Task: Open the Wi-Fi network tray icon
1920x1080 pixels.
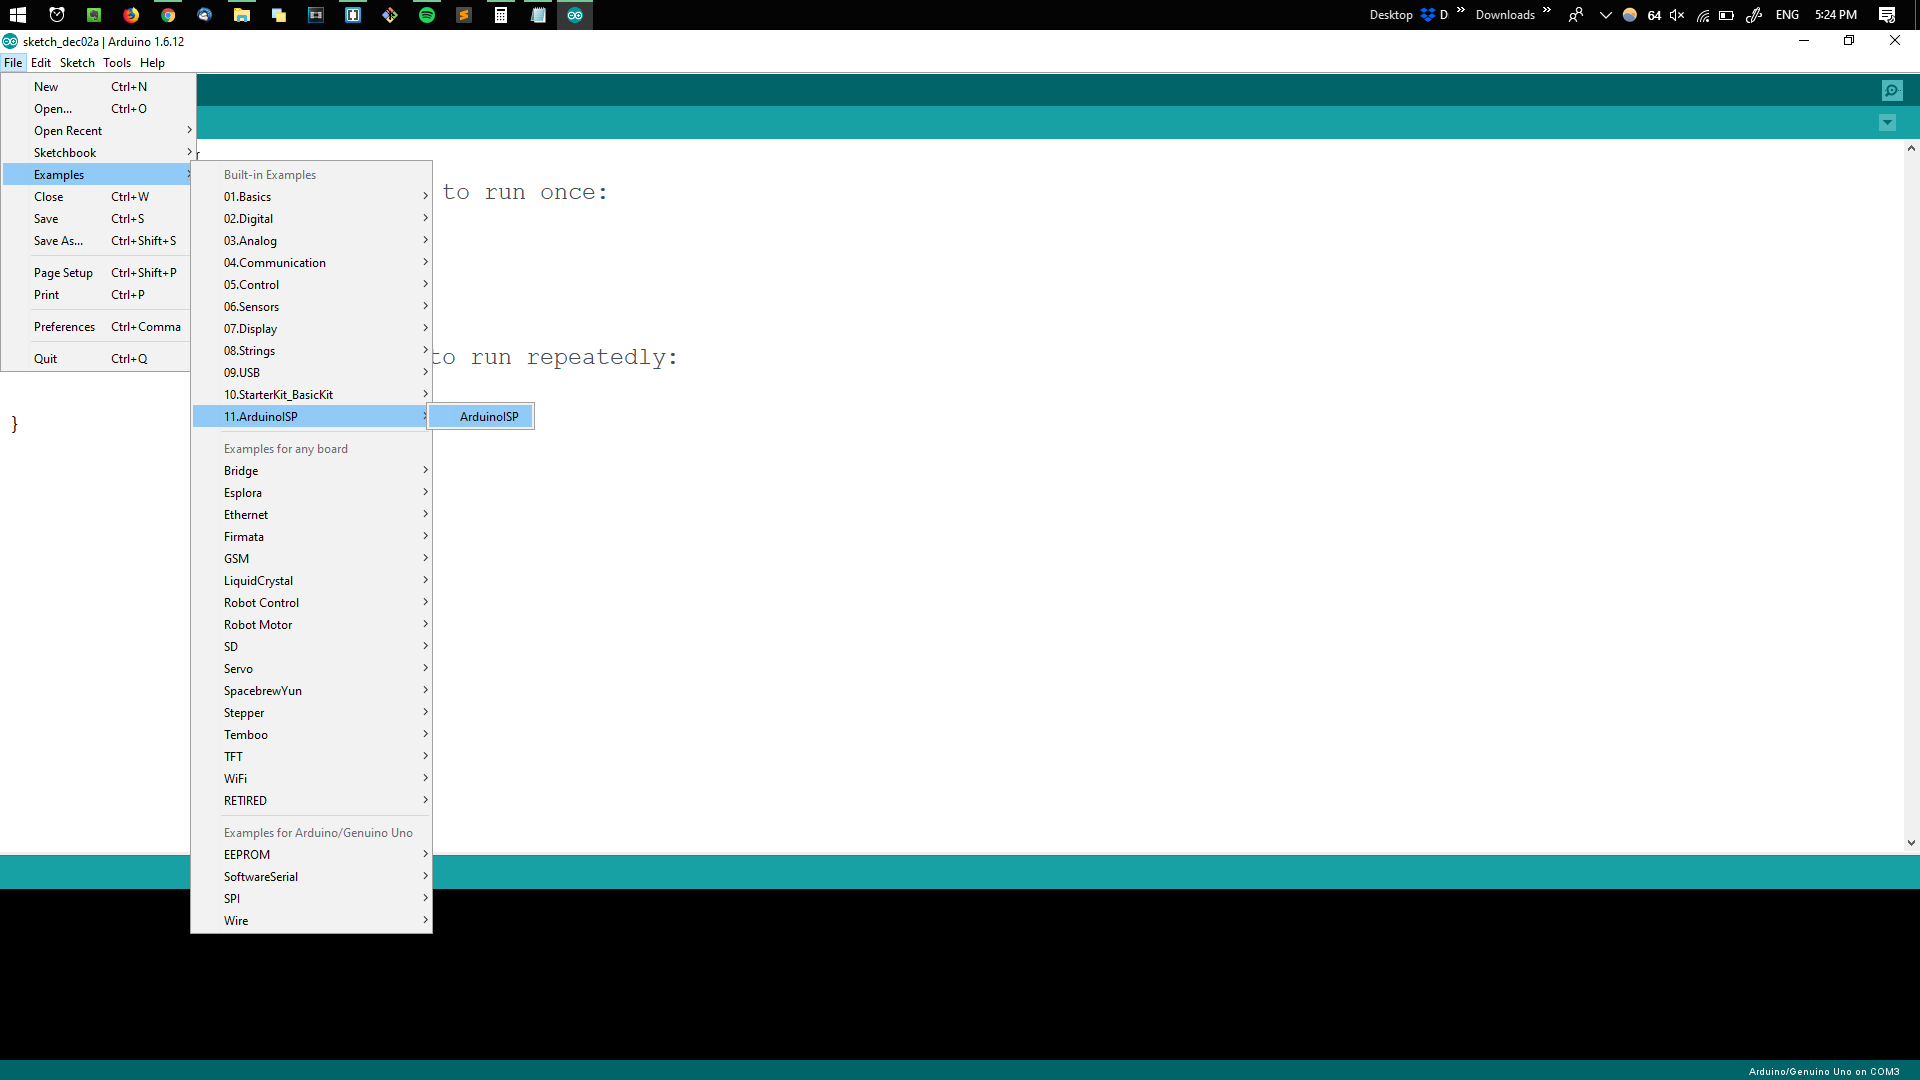Action: (x=1702, y=15)
